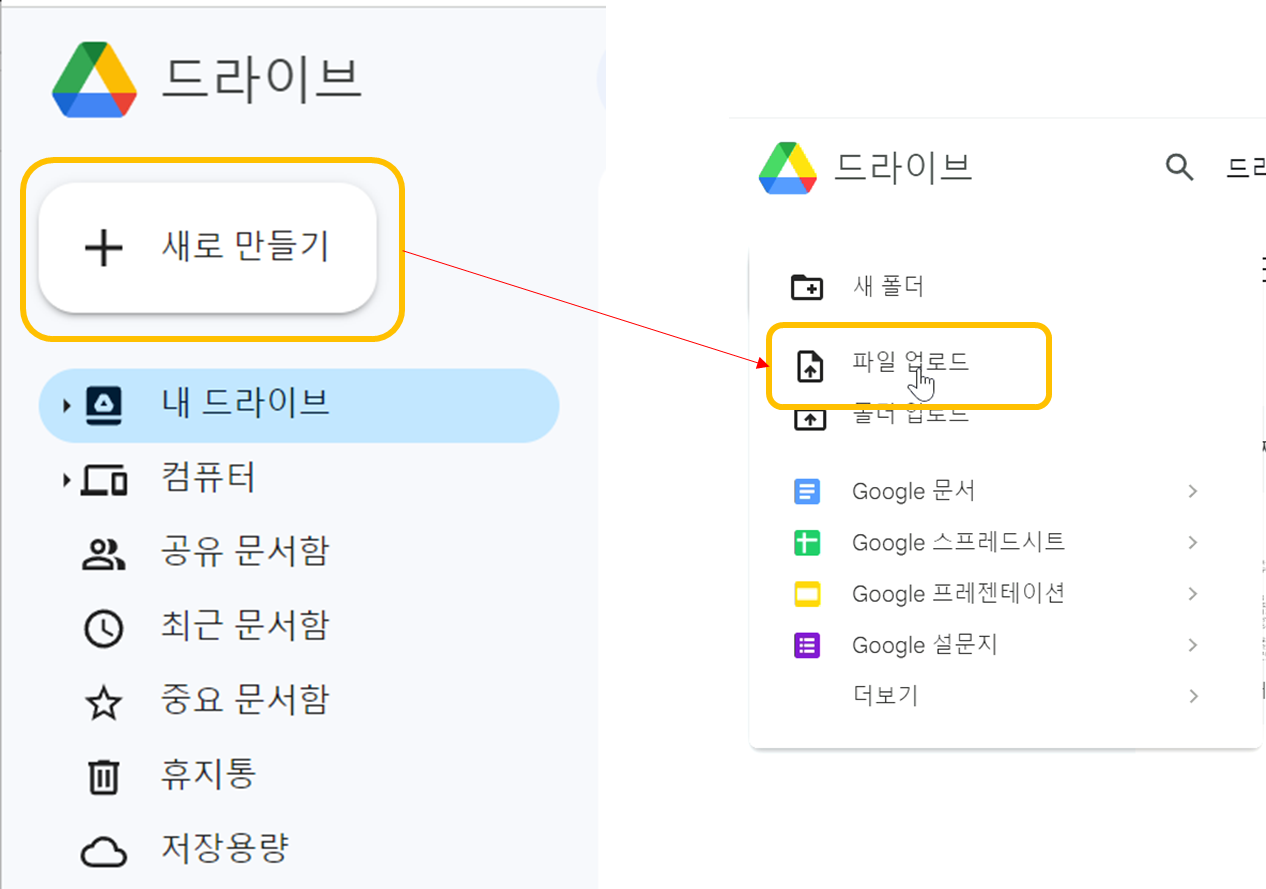Screen dimensions: 1266x889
Task: Click the 공유 문서함 people icon
Action: 103,554
